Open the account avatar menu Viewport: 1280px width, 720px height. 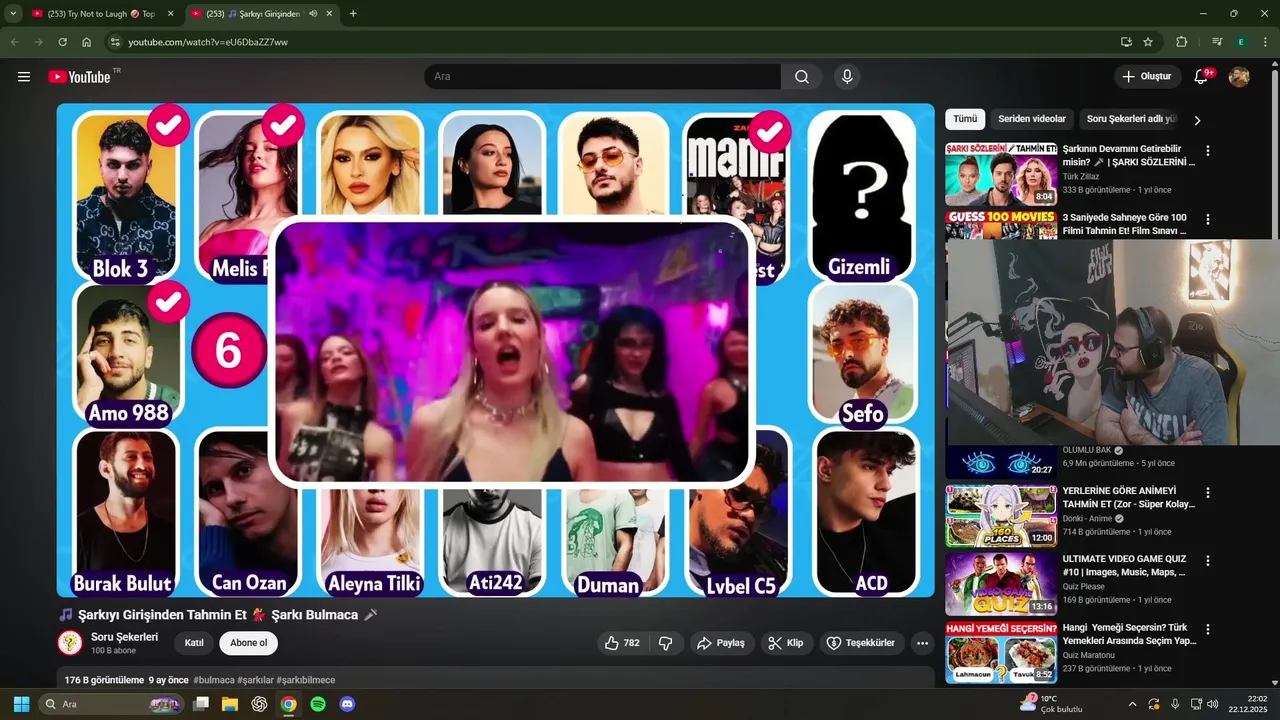(x=1239, y=77)
